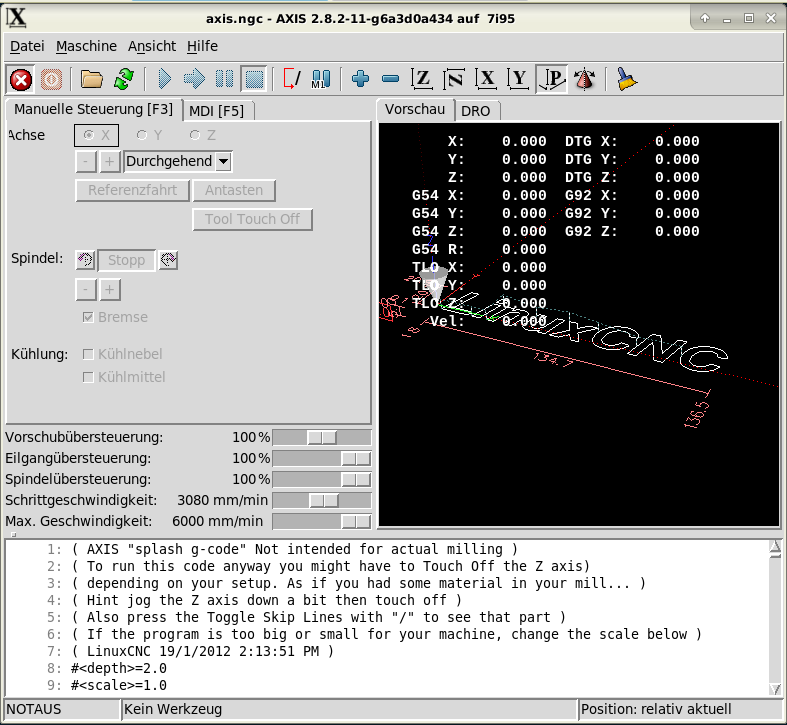Open the X window menu icon
This screenshot has width=787, height=725.
16,18
